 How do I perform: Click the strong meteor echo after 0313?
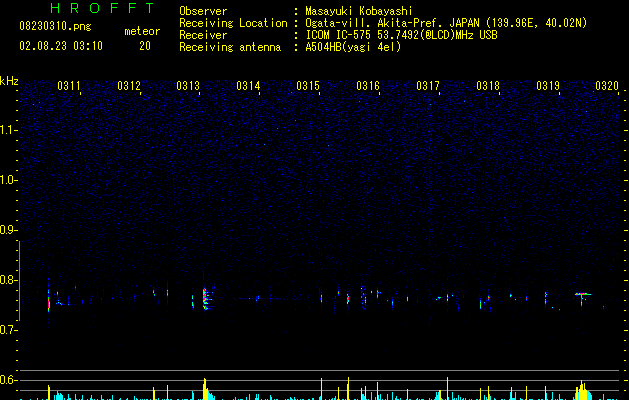[x=206, y=298]
